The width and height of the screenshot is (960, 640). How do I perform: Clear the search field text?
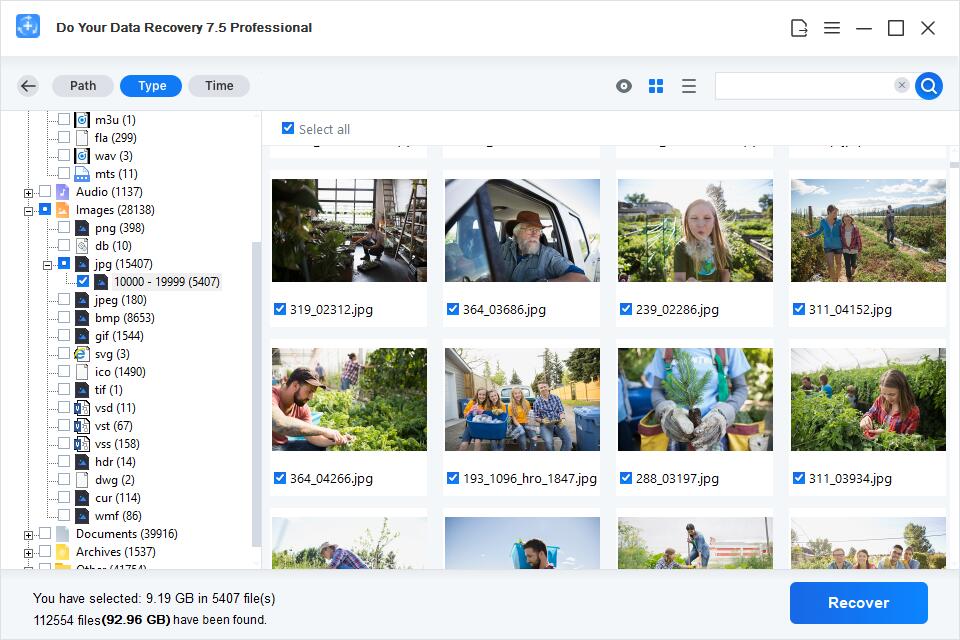[x=901, y=86]
